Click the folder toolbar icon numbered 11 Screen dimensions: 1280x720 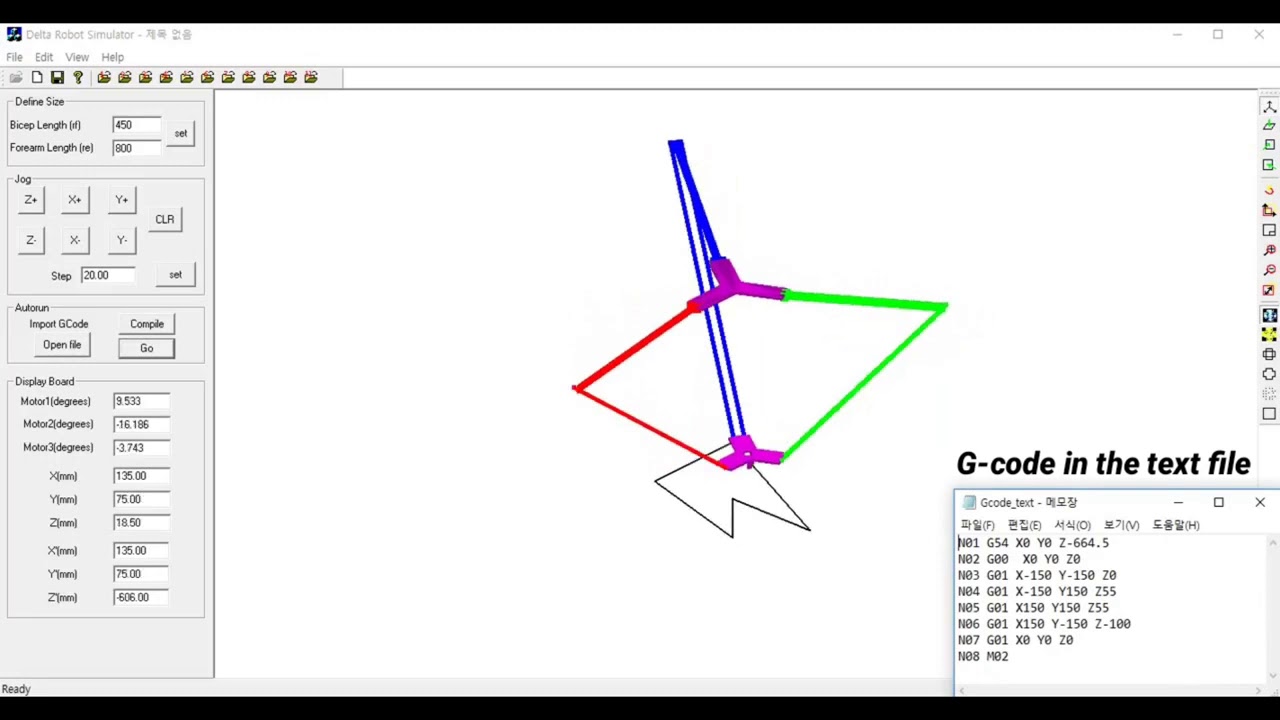click(311, 77)
